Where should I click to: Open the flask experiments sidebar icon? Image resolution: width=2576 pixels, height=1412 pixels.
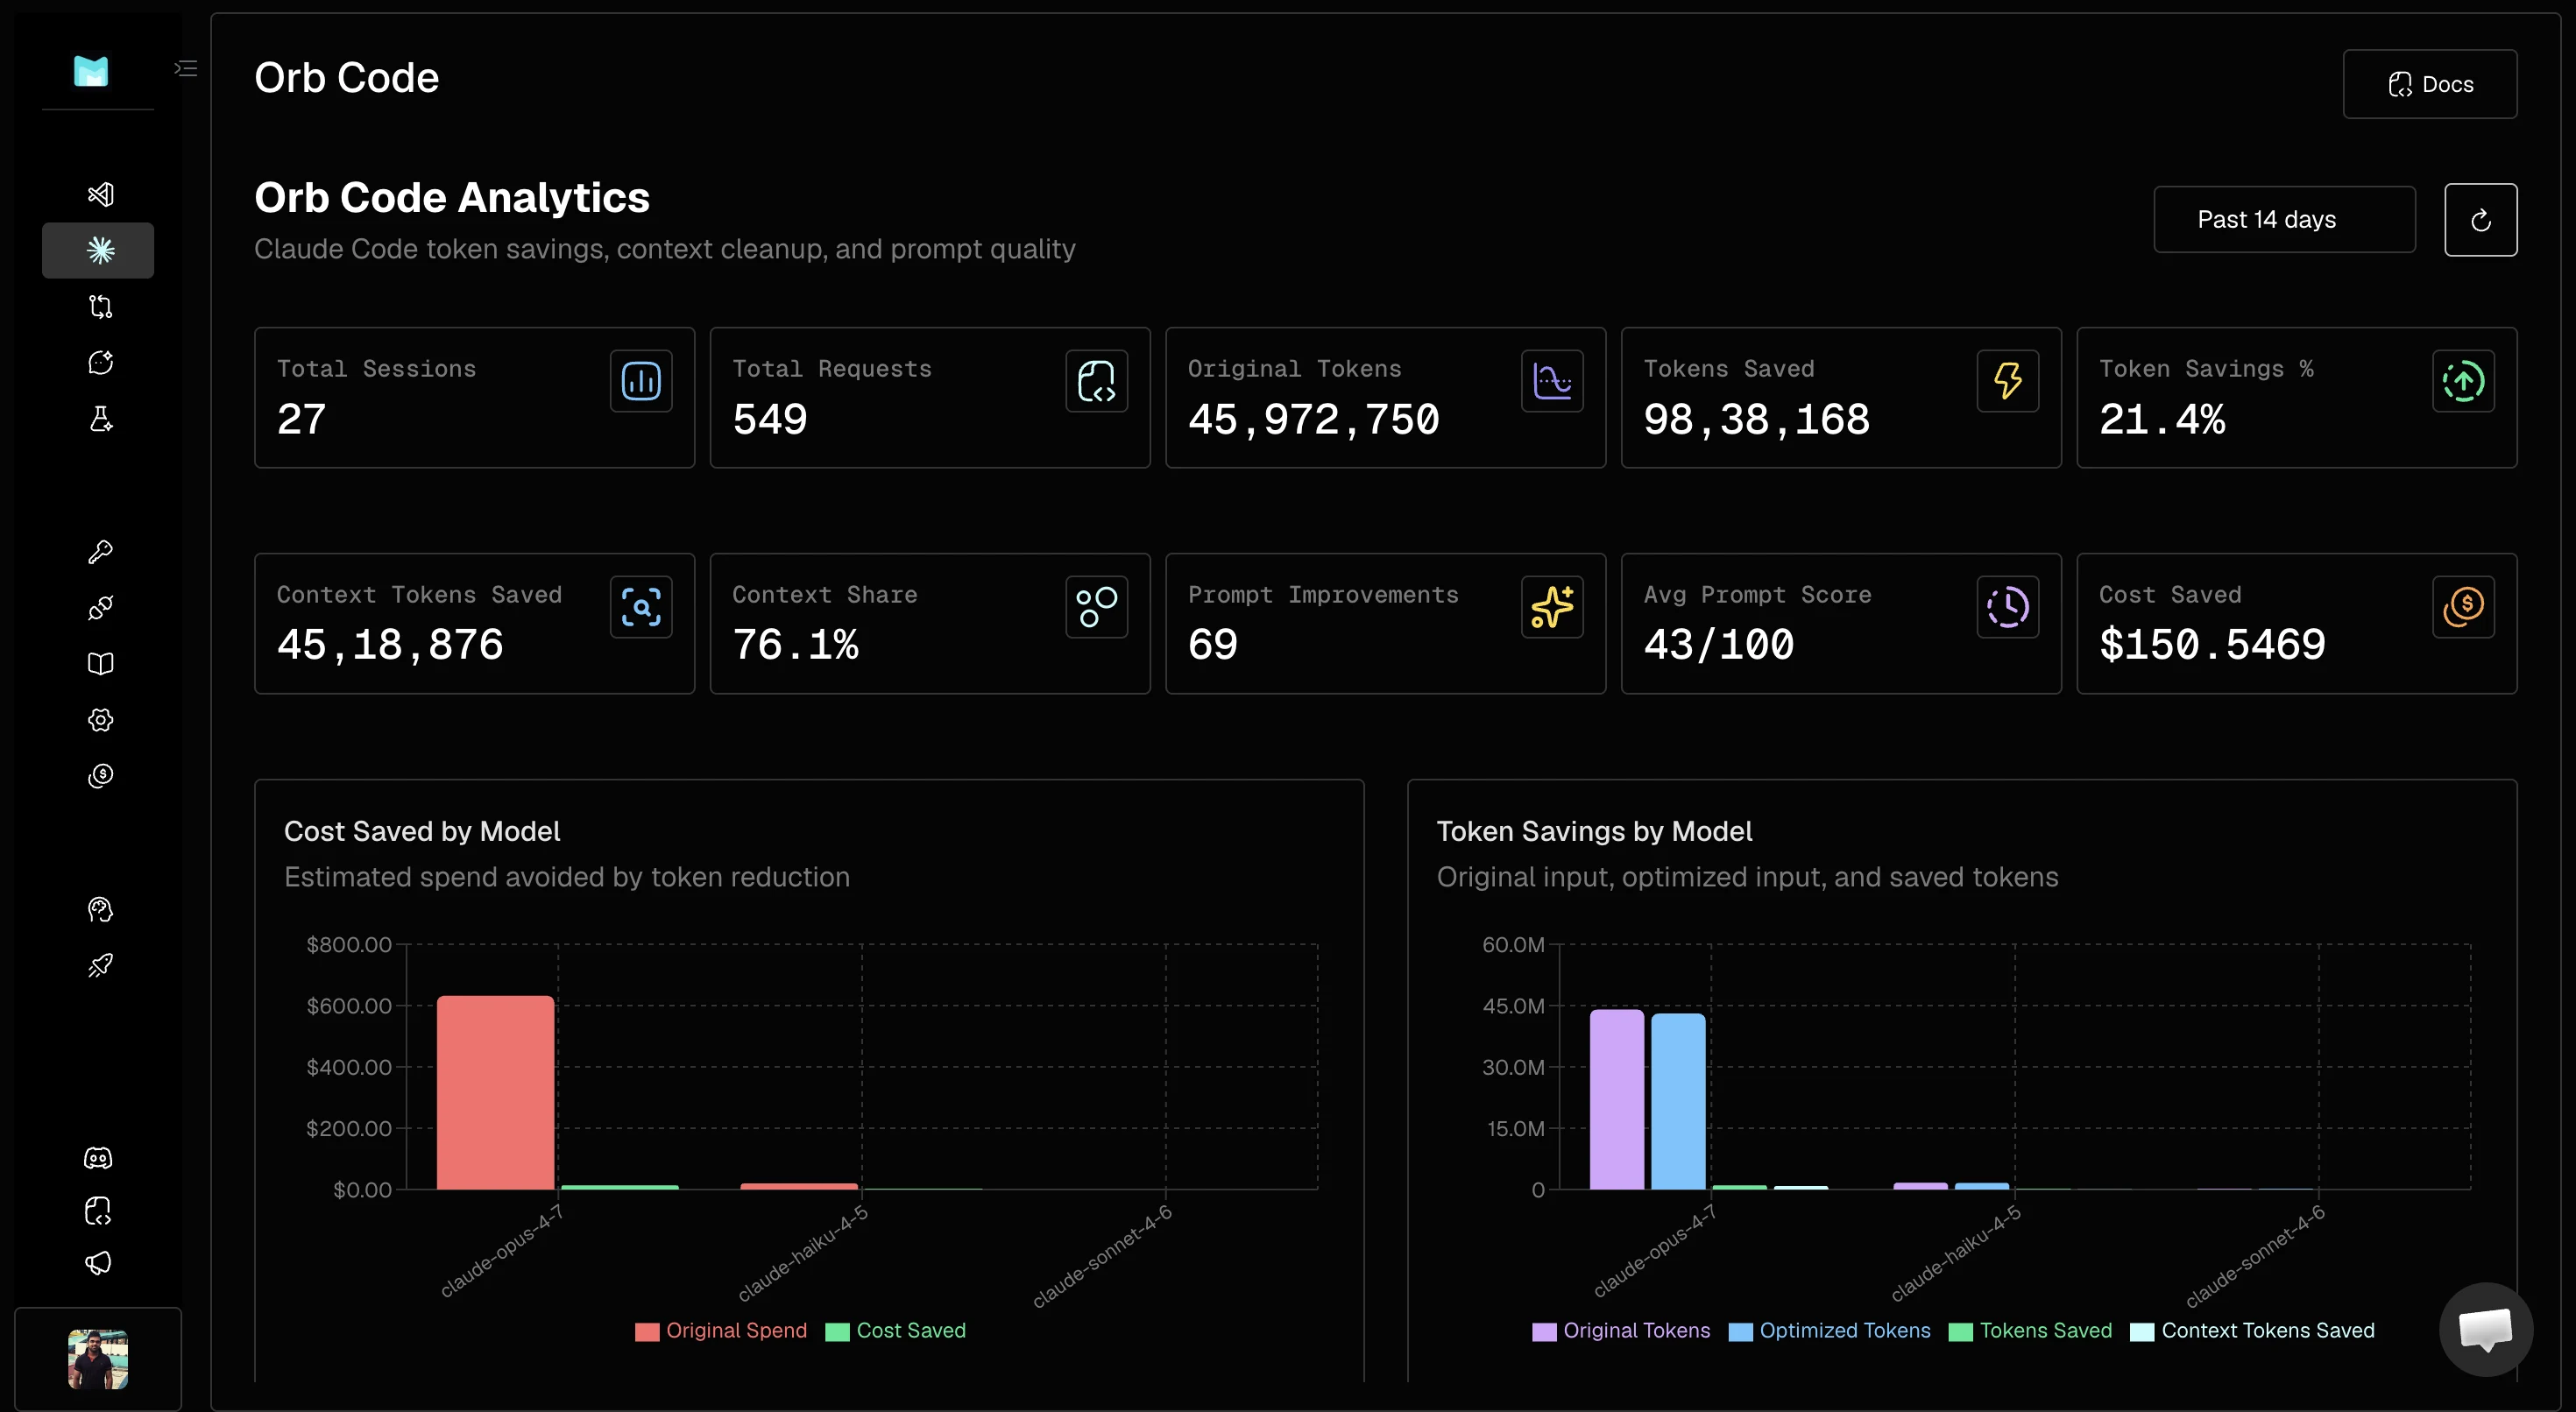pyautogui.click(x=100, y=418)
